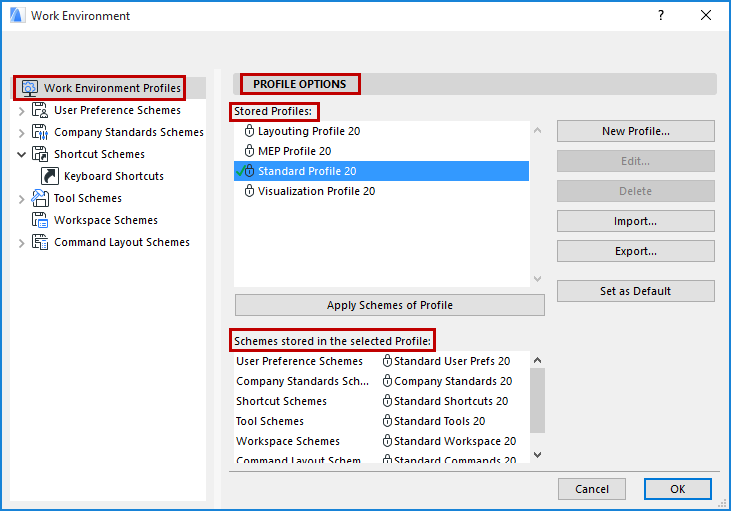This screenshot has height=511, width=731.
Task: Click the Company Standards Schemes icon
Action: coord(40,132)
